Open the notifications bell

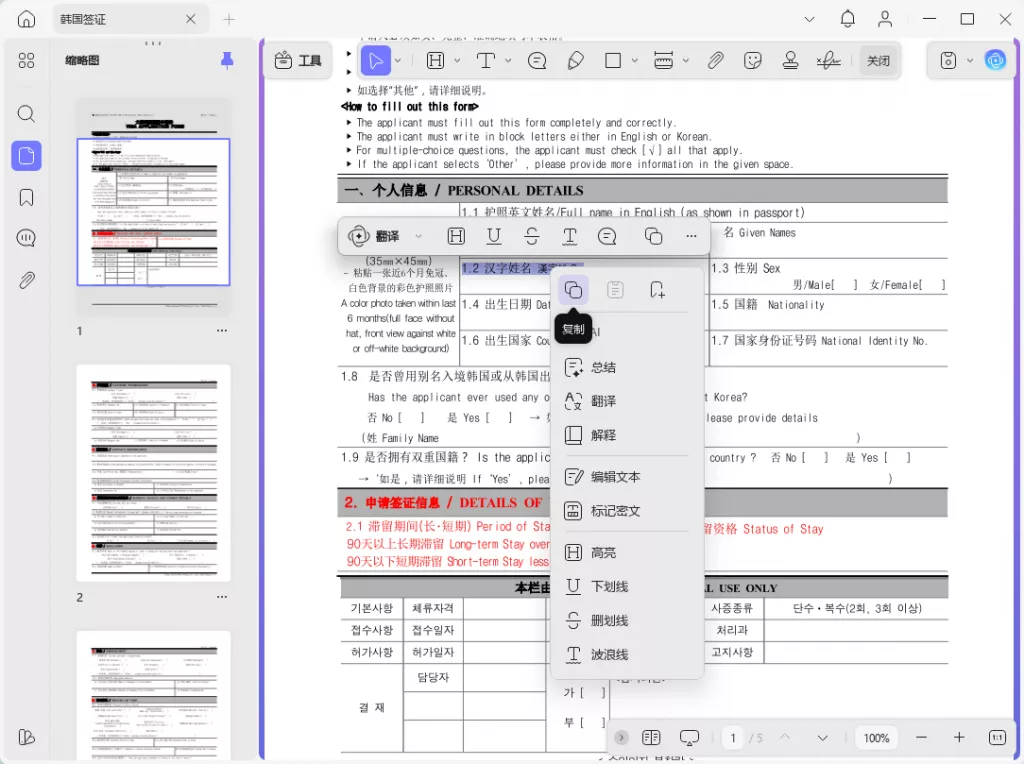[x=847, y=19]
